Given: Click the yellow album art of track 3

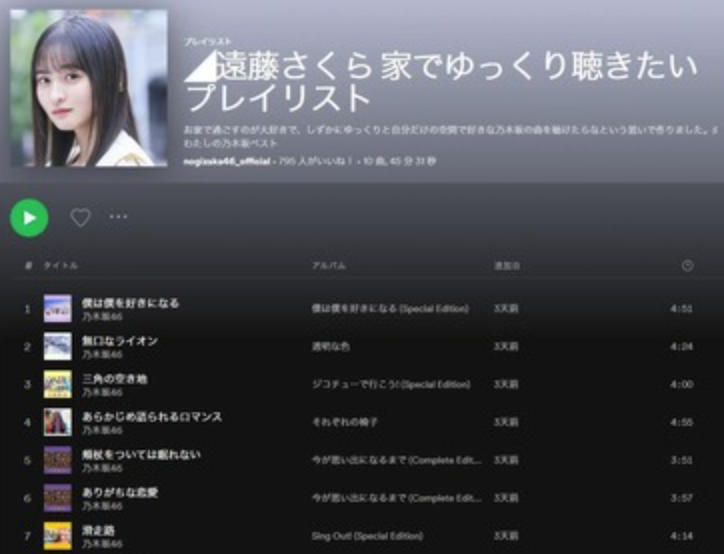Looking at the screenshot, I should pos(58,384).
